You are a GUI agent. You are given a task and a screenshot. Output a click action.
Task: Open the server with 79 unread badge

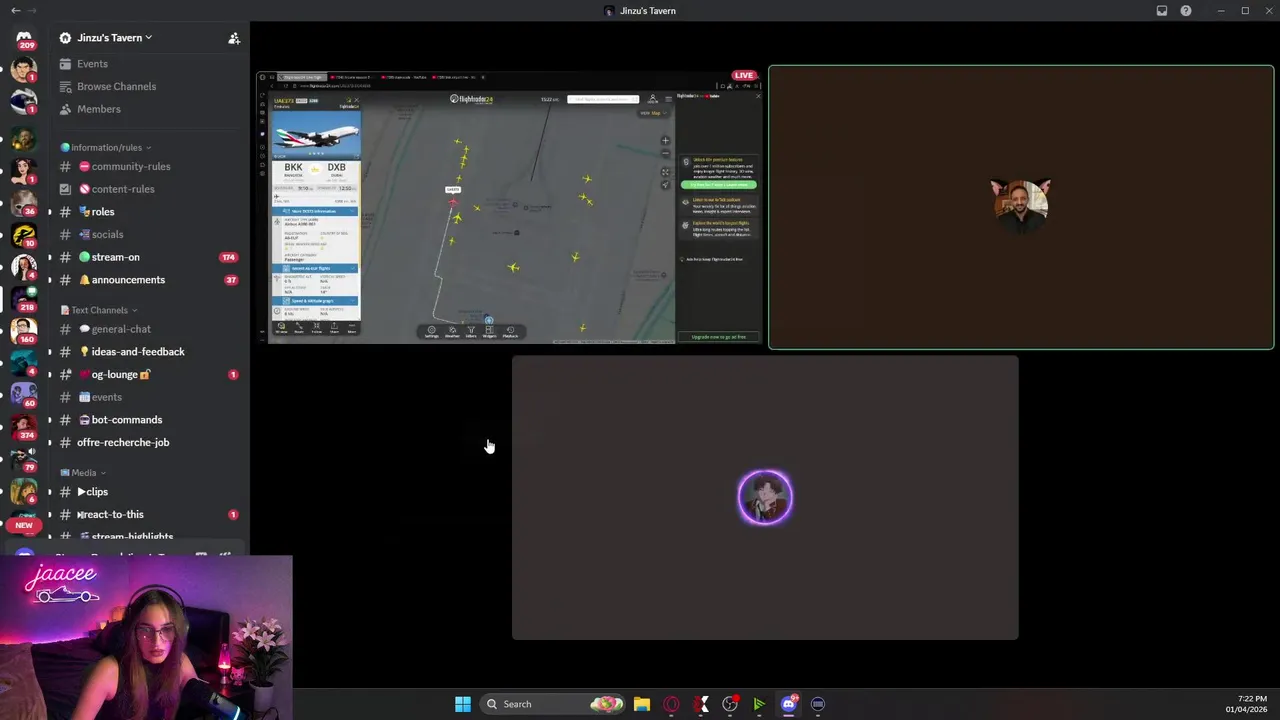[24, 458]
